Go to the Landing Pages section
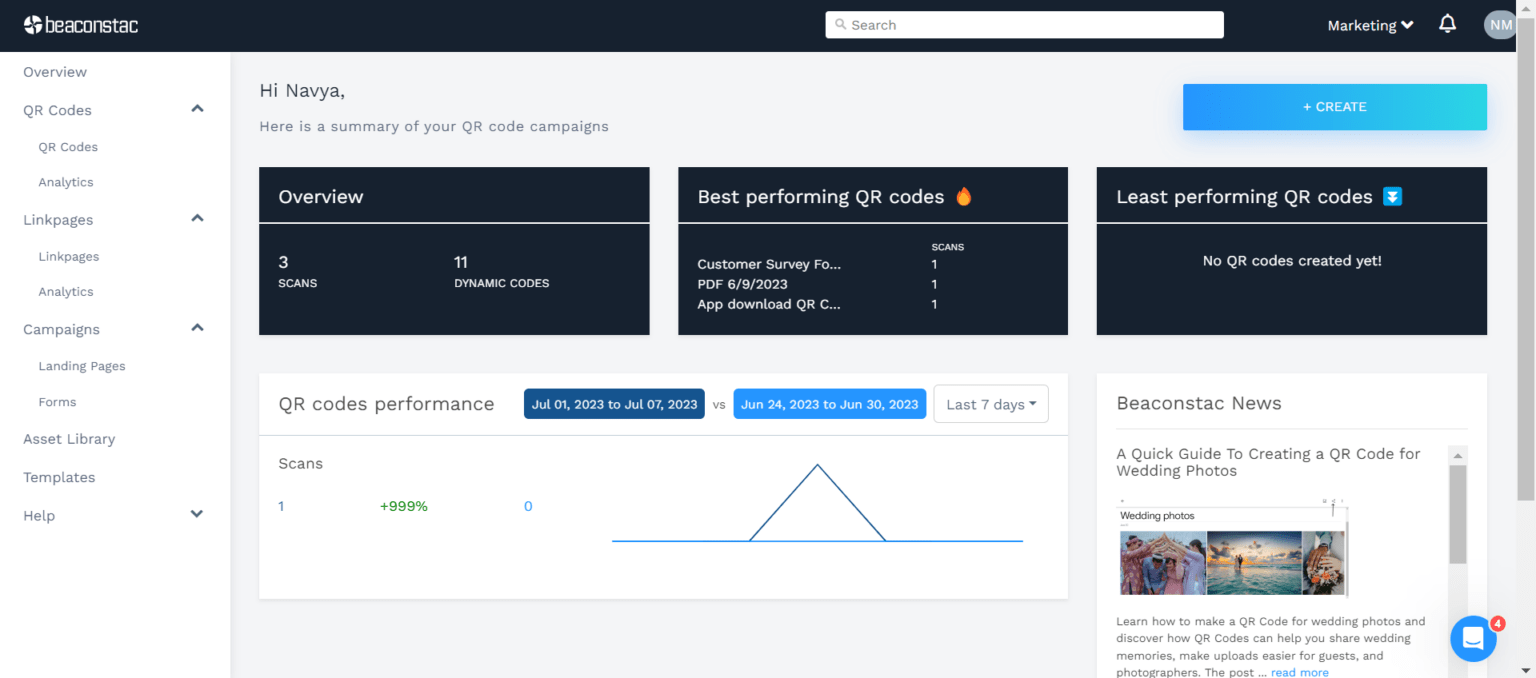 [x=81, y=365]
